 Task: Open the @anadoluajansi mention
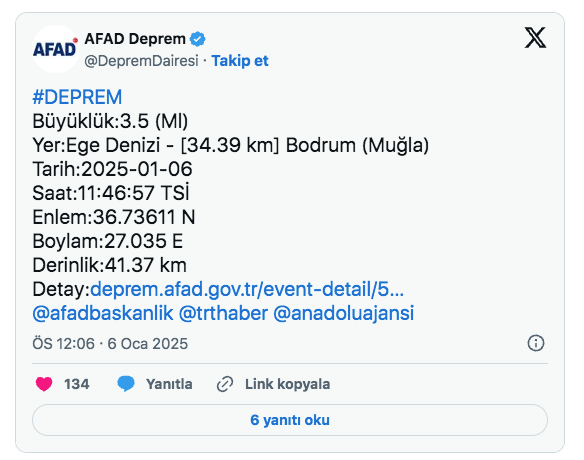(343, 313)
